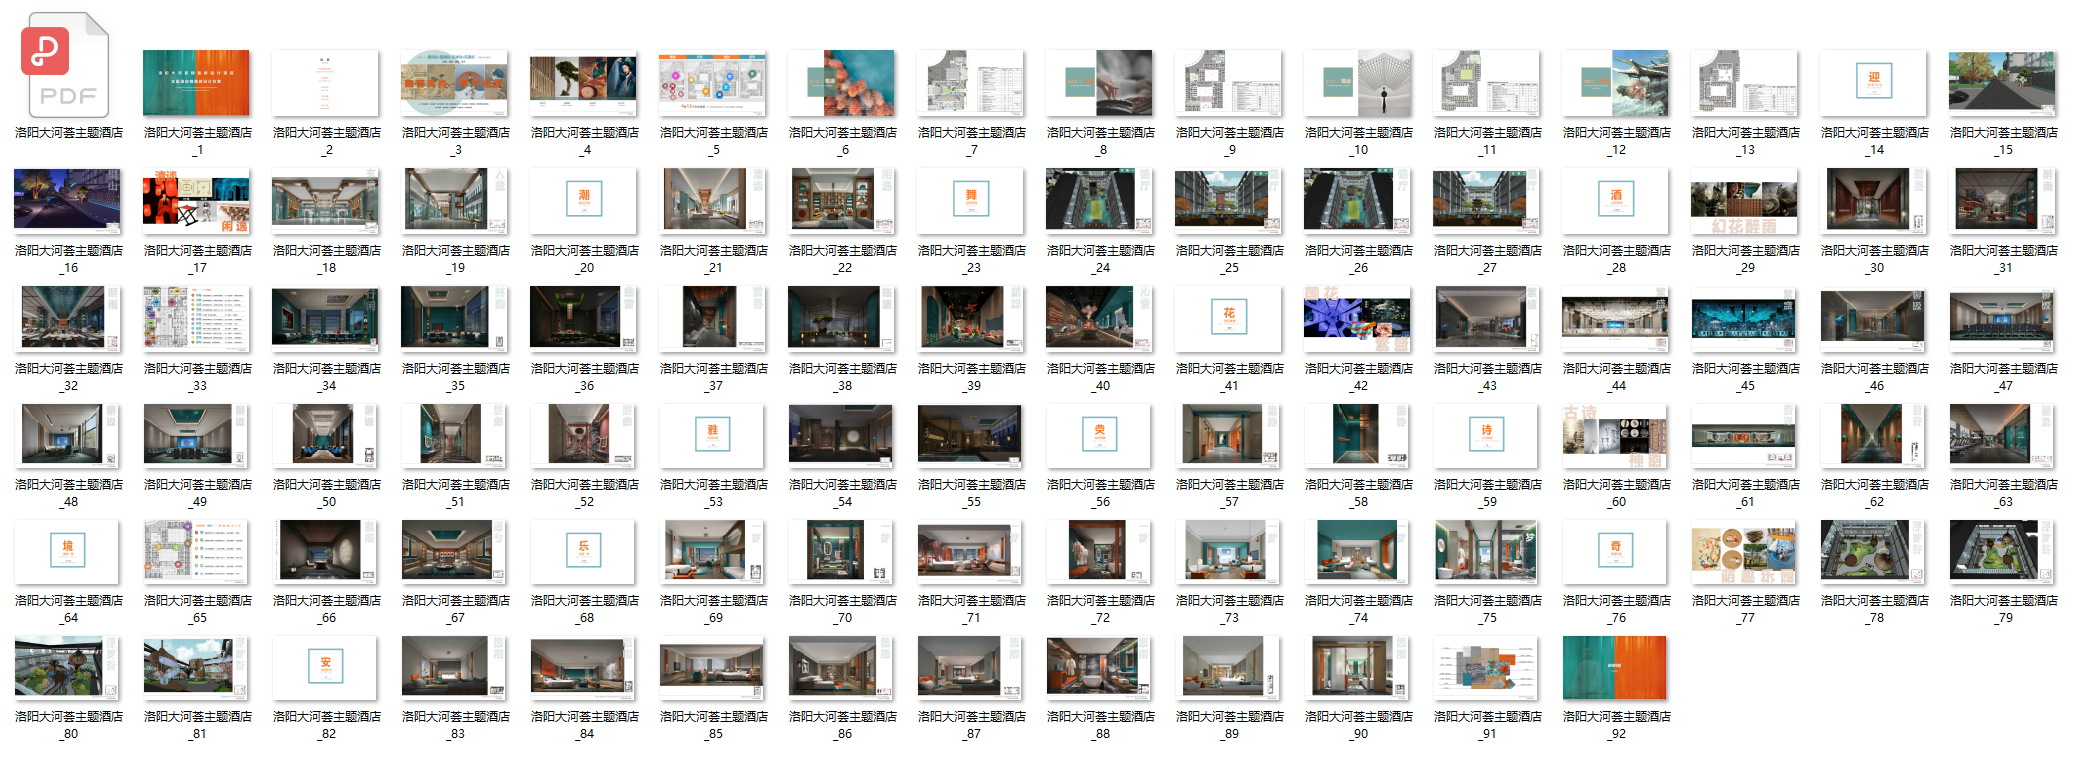Click the teal-orange cover thumbnail numbered _1
Screen dimensions: 2074x763
pos(196,83)
